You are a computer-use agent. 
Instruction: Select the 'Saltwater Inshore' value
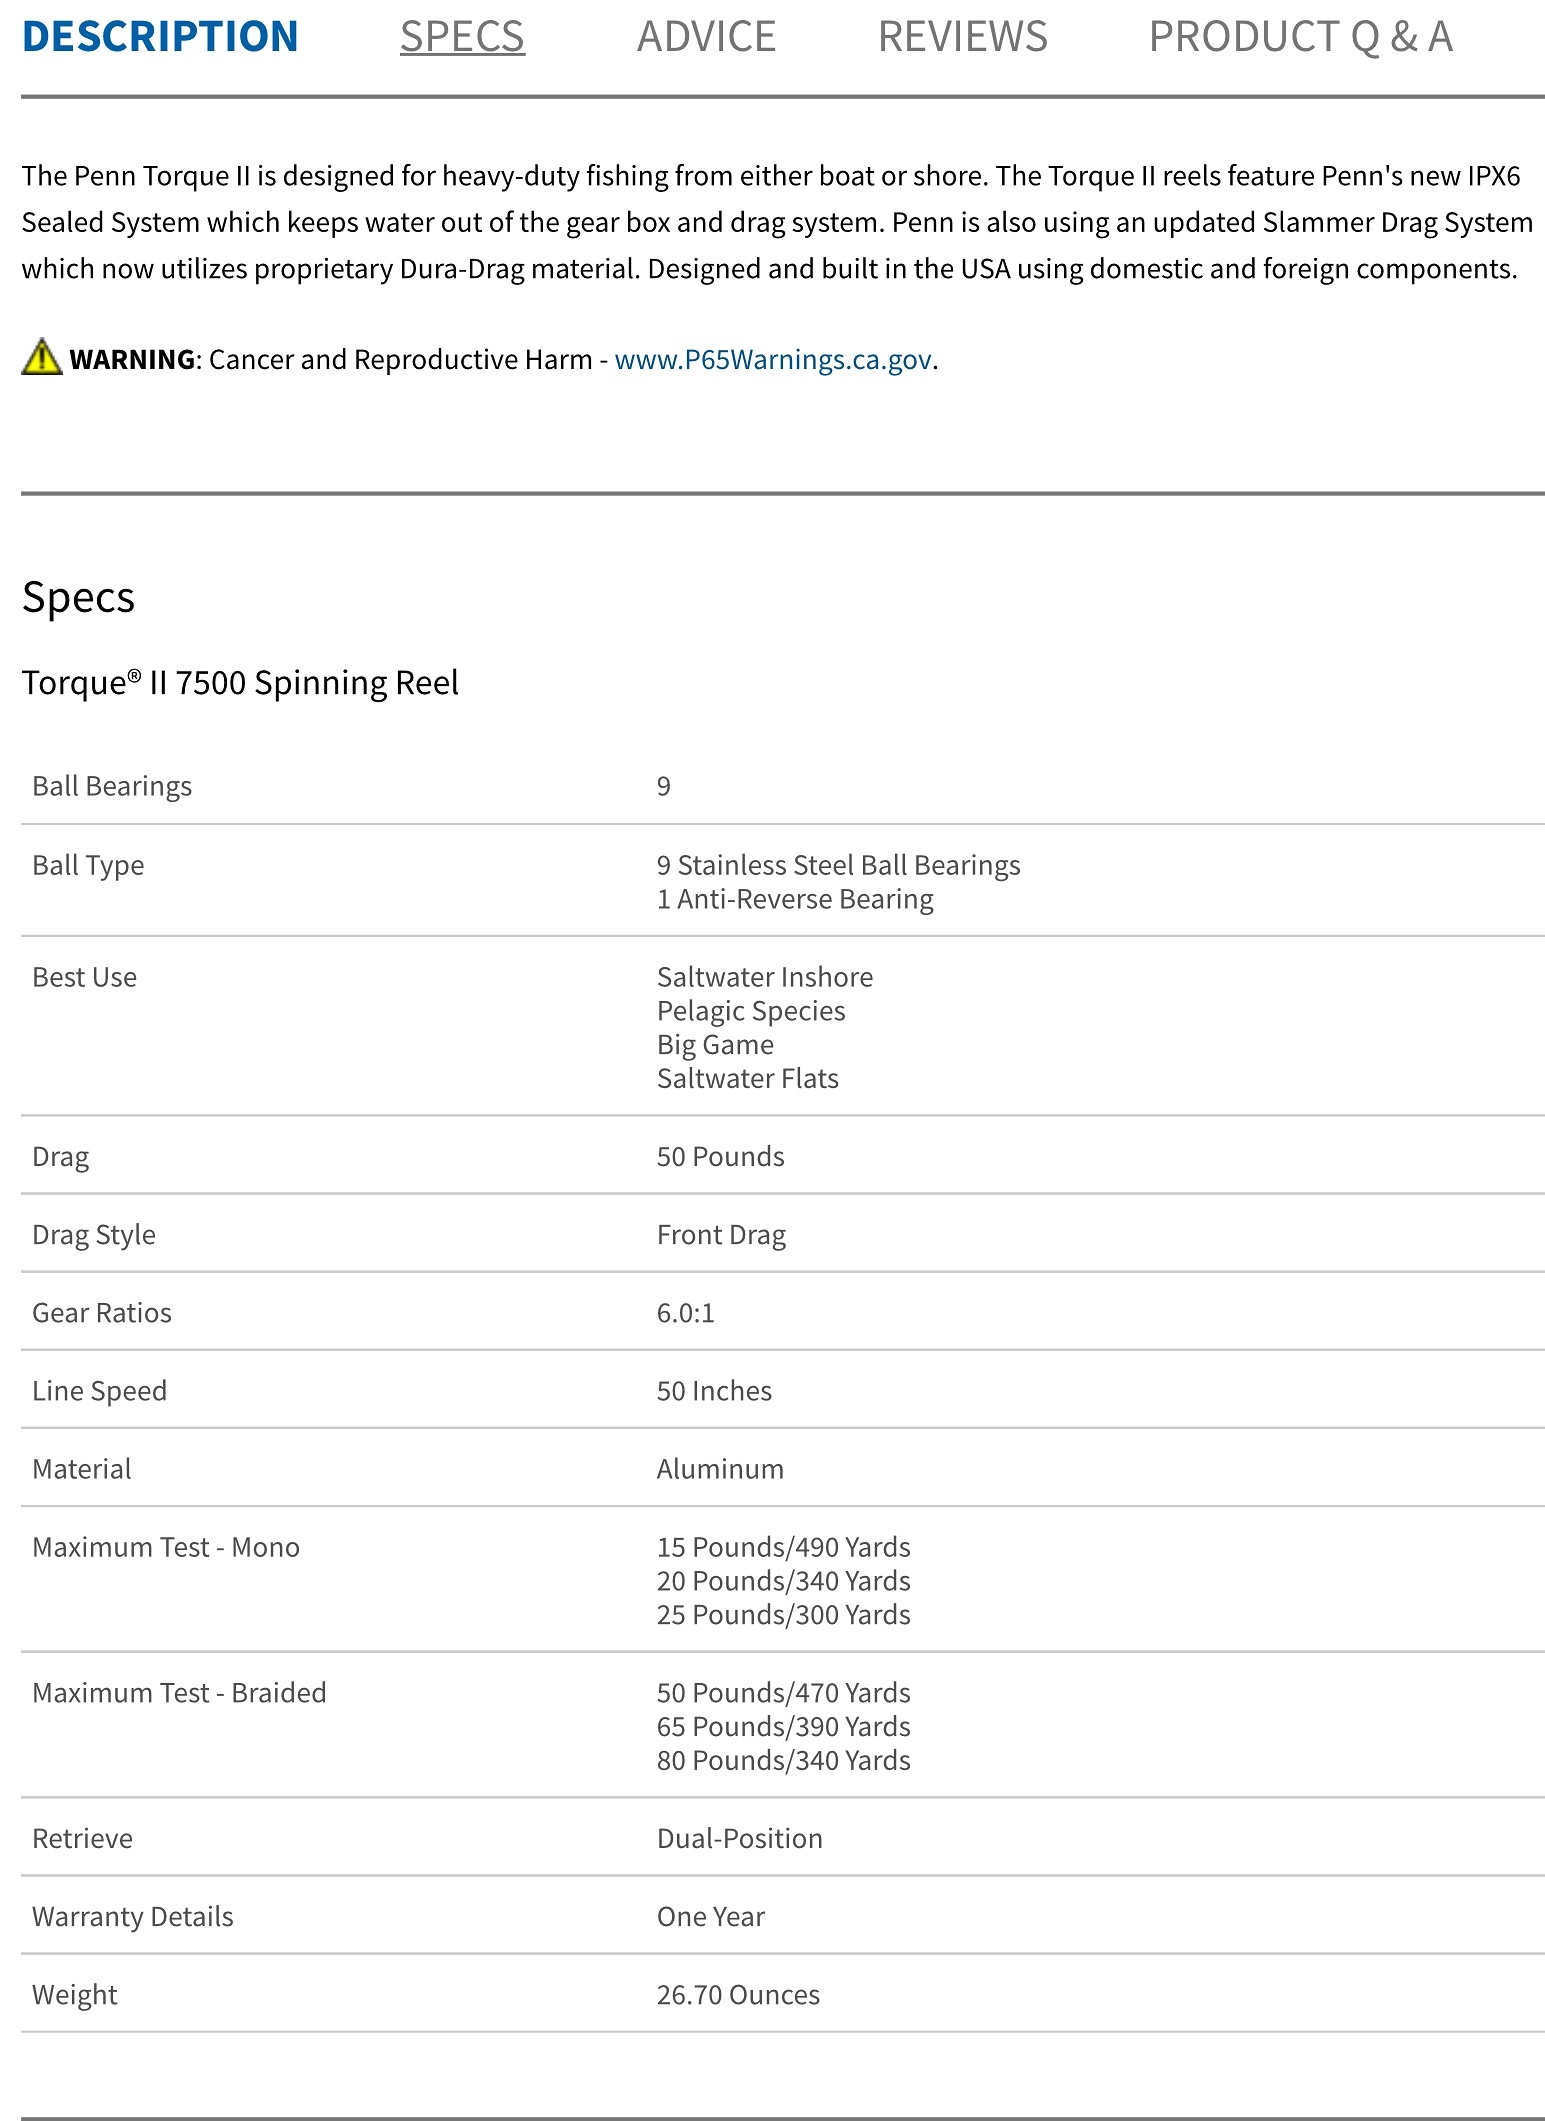[x=765, y=977]
